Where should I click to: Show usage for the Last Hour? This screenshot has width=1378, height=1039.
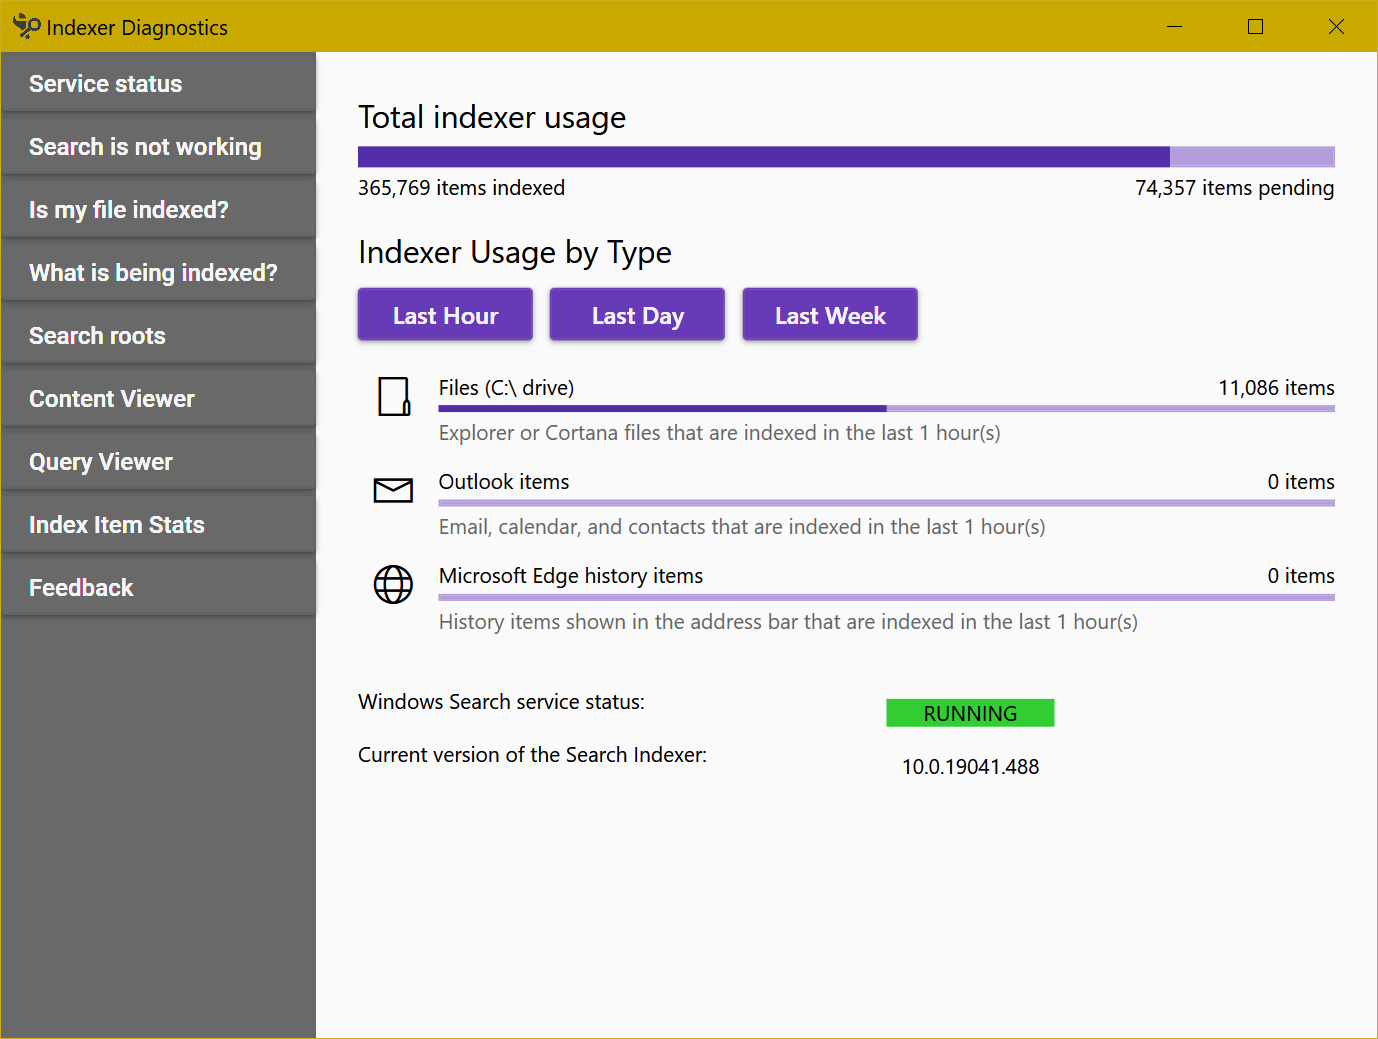click(x=445, y=315)
